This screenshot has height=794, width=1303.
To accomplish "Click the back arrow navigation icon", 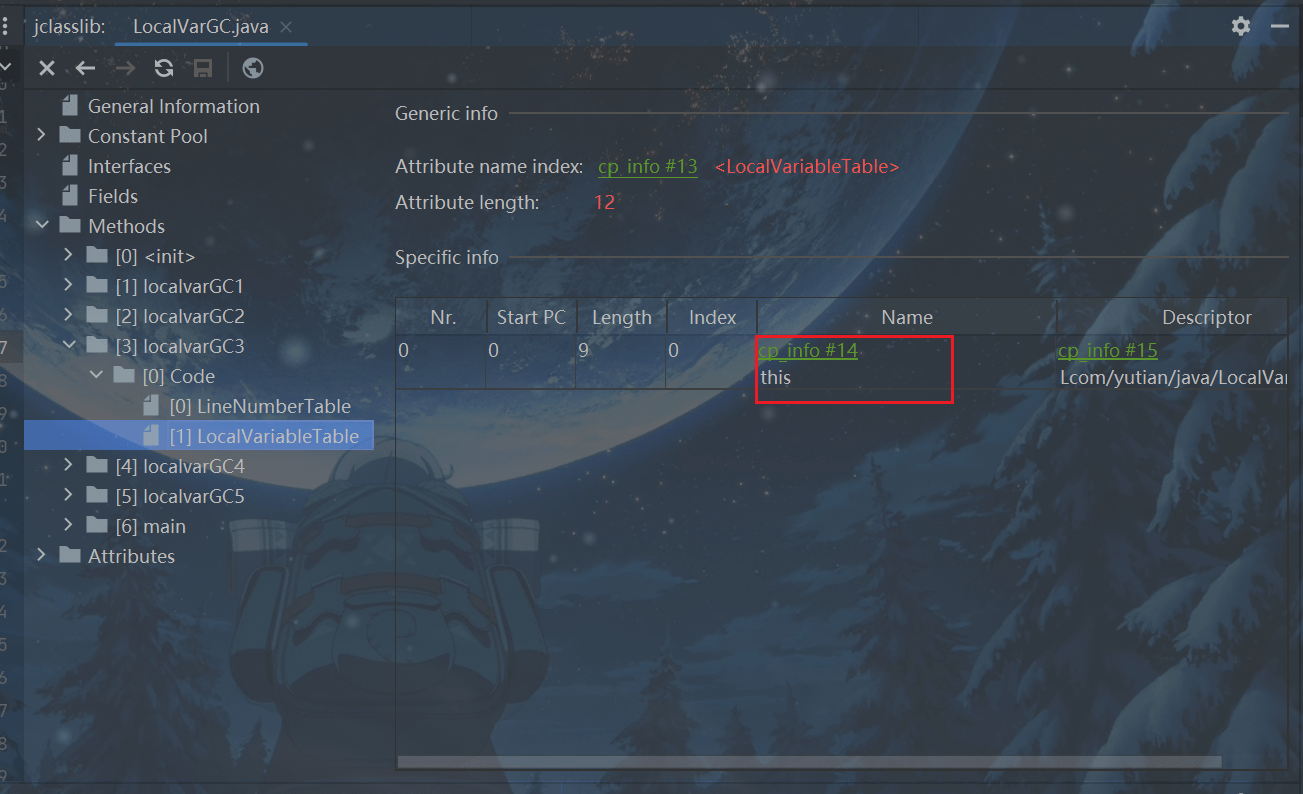I will (85, 68).
